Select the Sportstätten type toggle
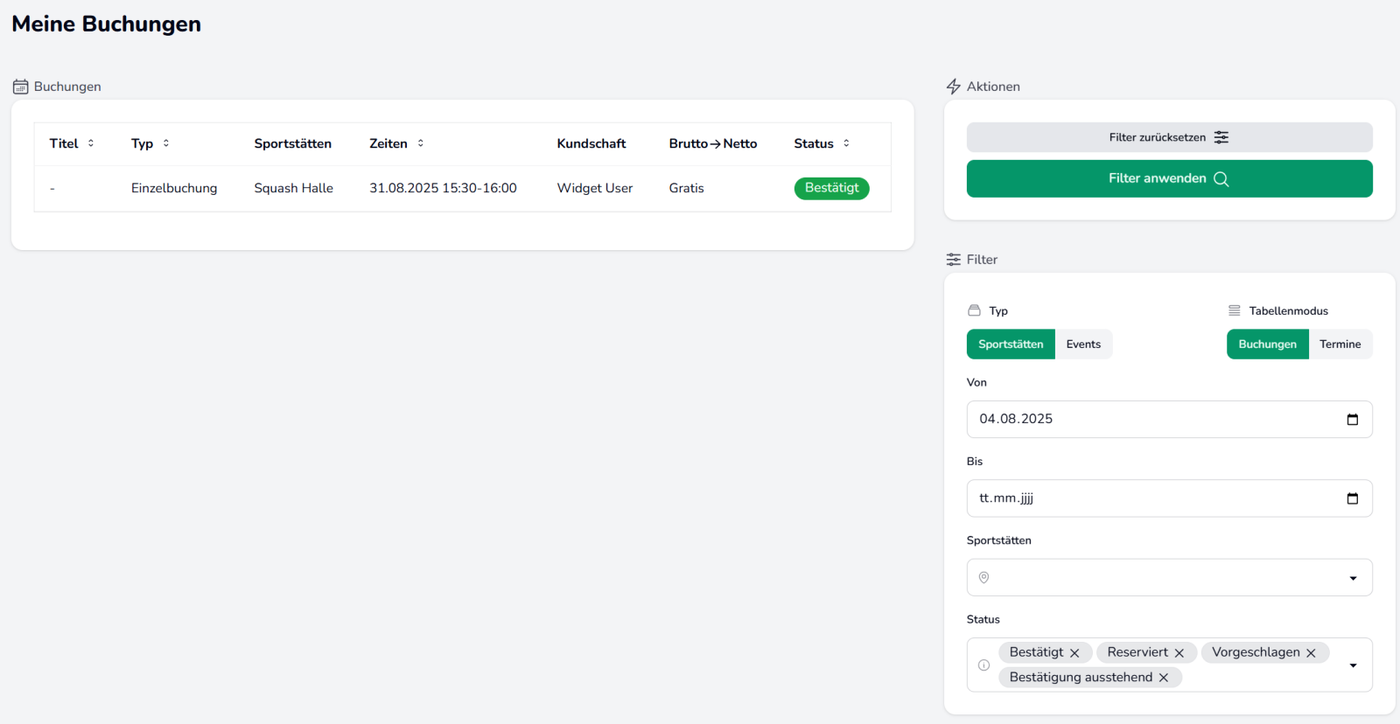Viewport: 1400px width, 724px height. (x=1011, y=344)
